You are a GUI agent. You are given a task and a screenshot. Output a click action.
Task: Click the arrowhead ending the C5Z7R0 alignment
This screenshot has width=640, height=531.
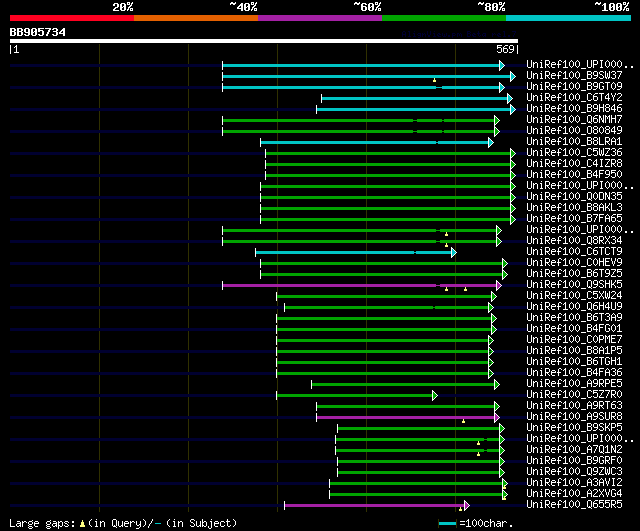pyautogui.click(x=435, y=395)
